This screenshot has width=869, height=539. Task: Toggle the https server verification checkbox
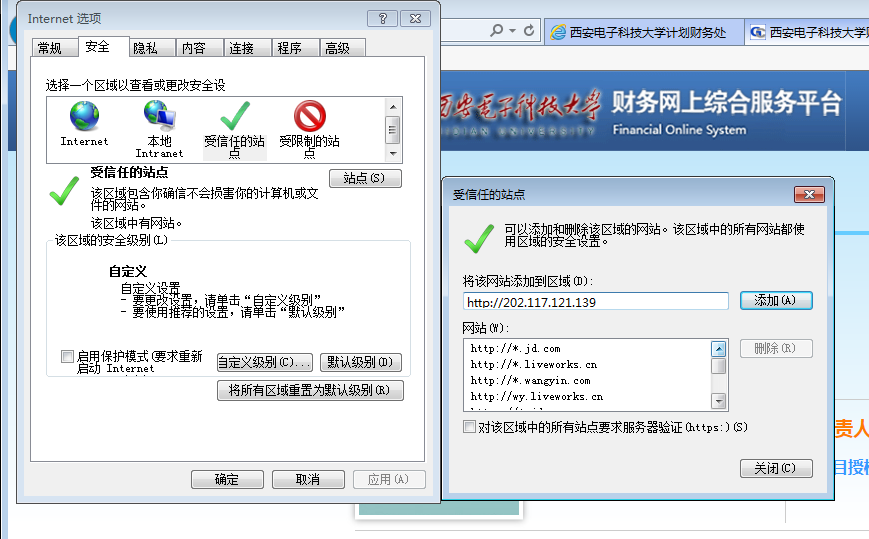point(470,427)
